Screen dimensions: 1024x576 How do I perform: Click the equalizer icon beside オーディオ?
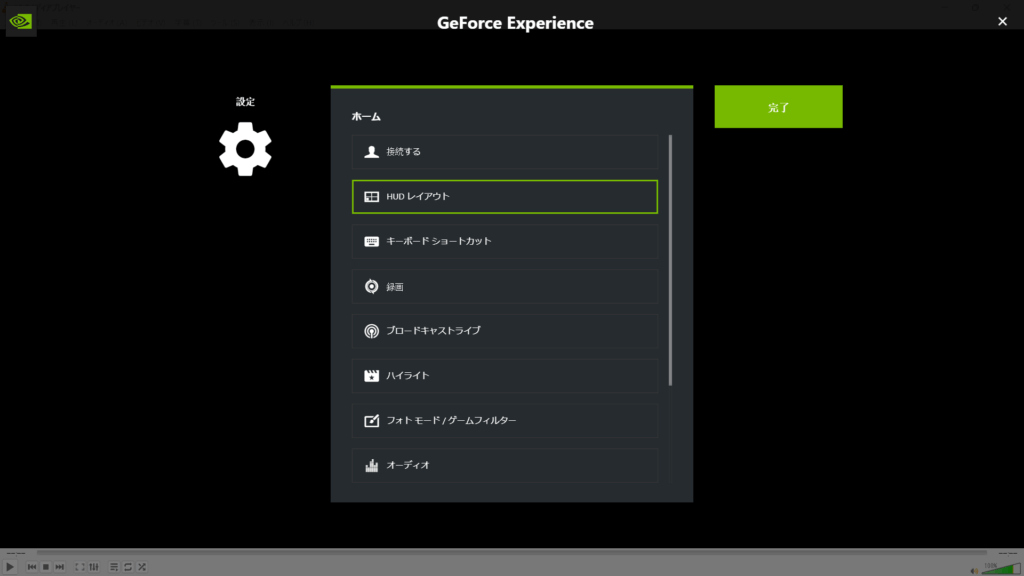372,465
